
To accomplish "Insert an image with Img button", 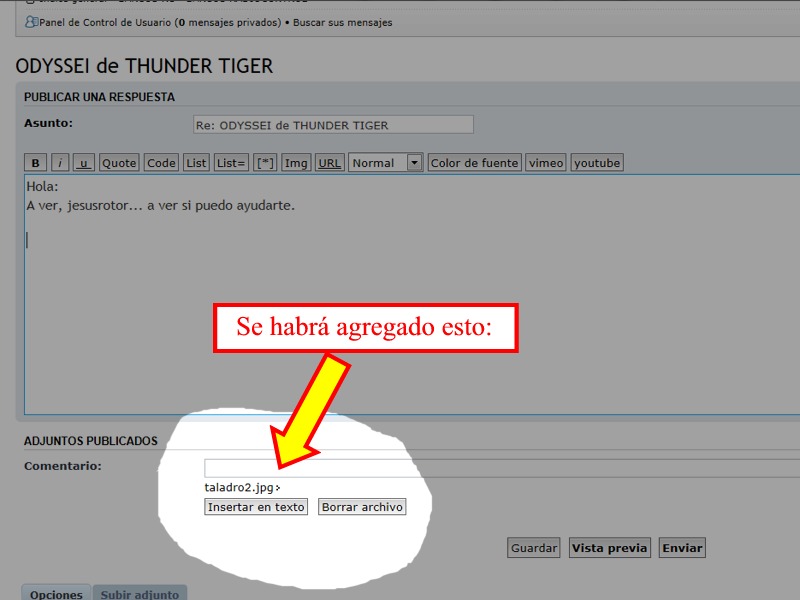I will pyautogui.click(x=296, y=163).
